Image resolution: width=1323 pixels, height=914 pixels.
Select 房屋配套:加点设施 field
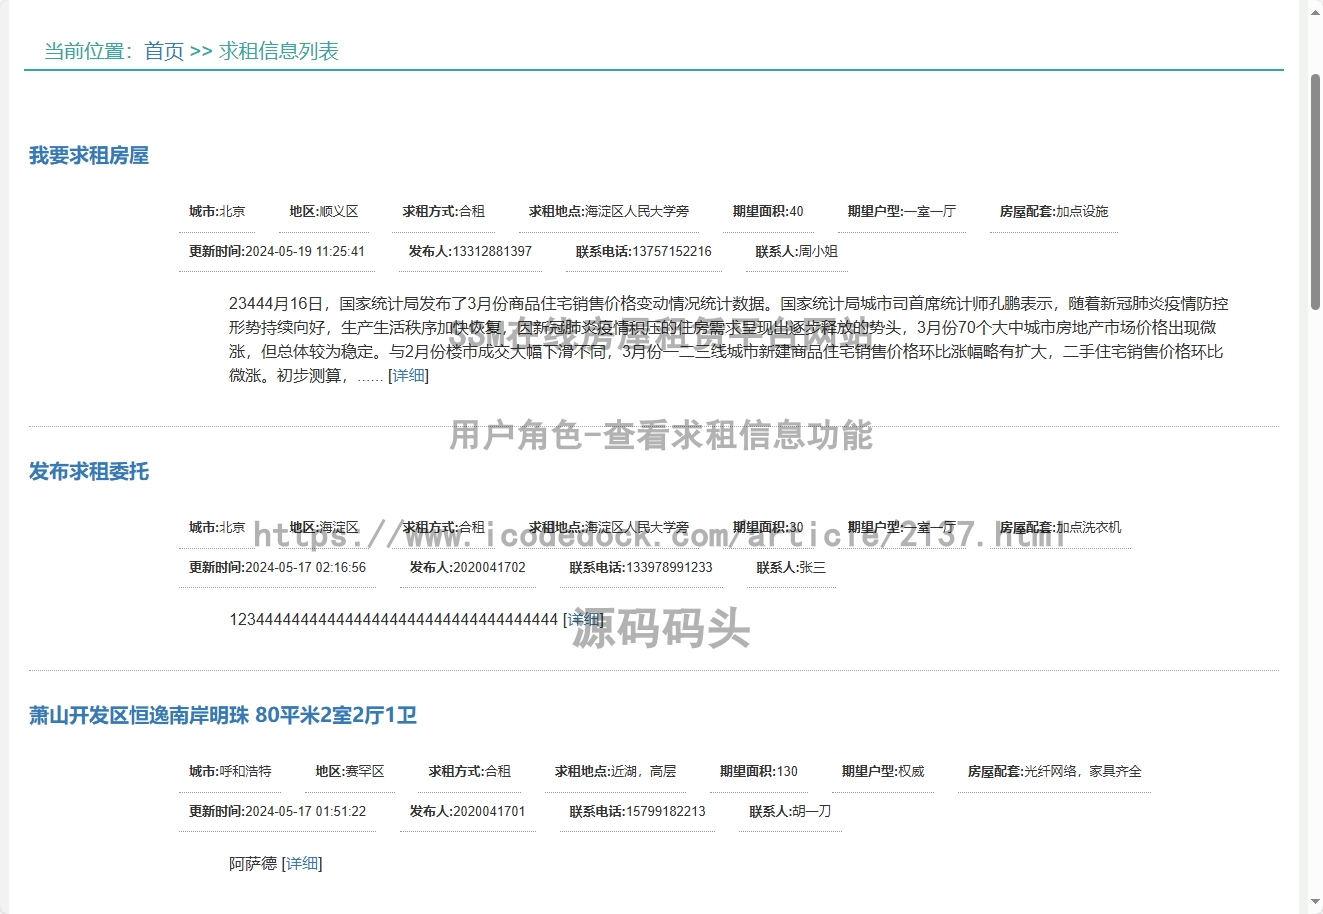click(x=1054, y=212)
